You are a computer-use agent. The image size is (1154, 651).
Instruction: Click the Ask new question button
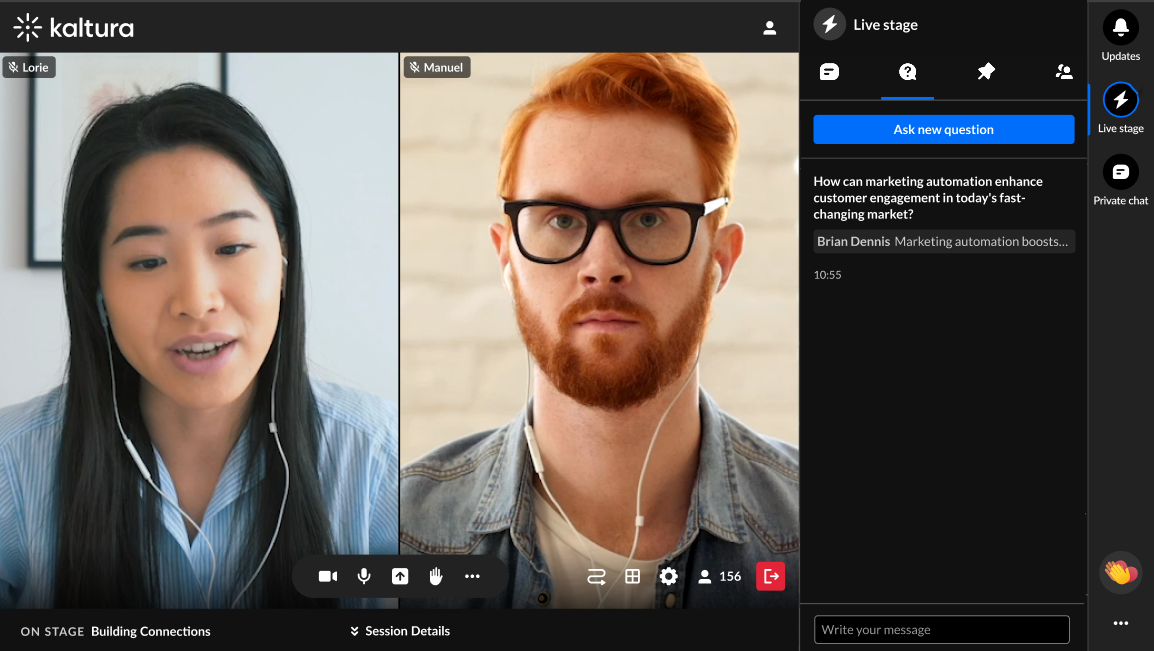click(944, 129)
